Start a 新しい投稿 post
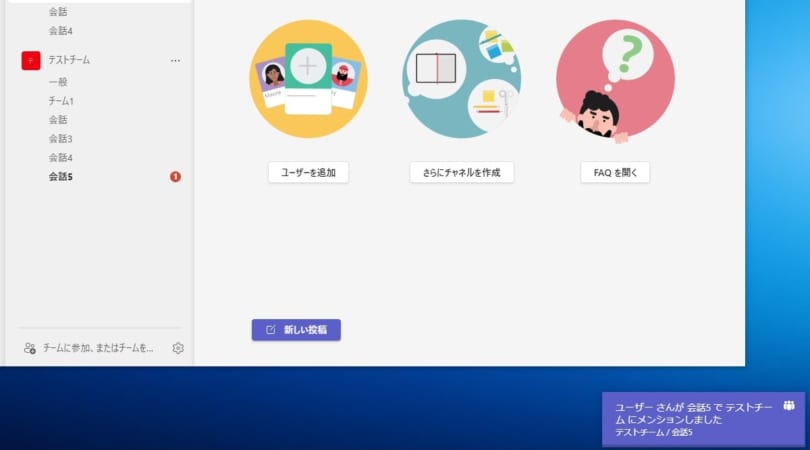Image resolution: width=810 pixels, height=450 pixels. point(296,330)
